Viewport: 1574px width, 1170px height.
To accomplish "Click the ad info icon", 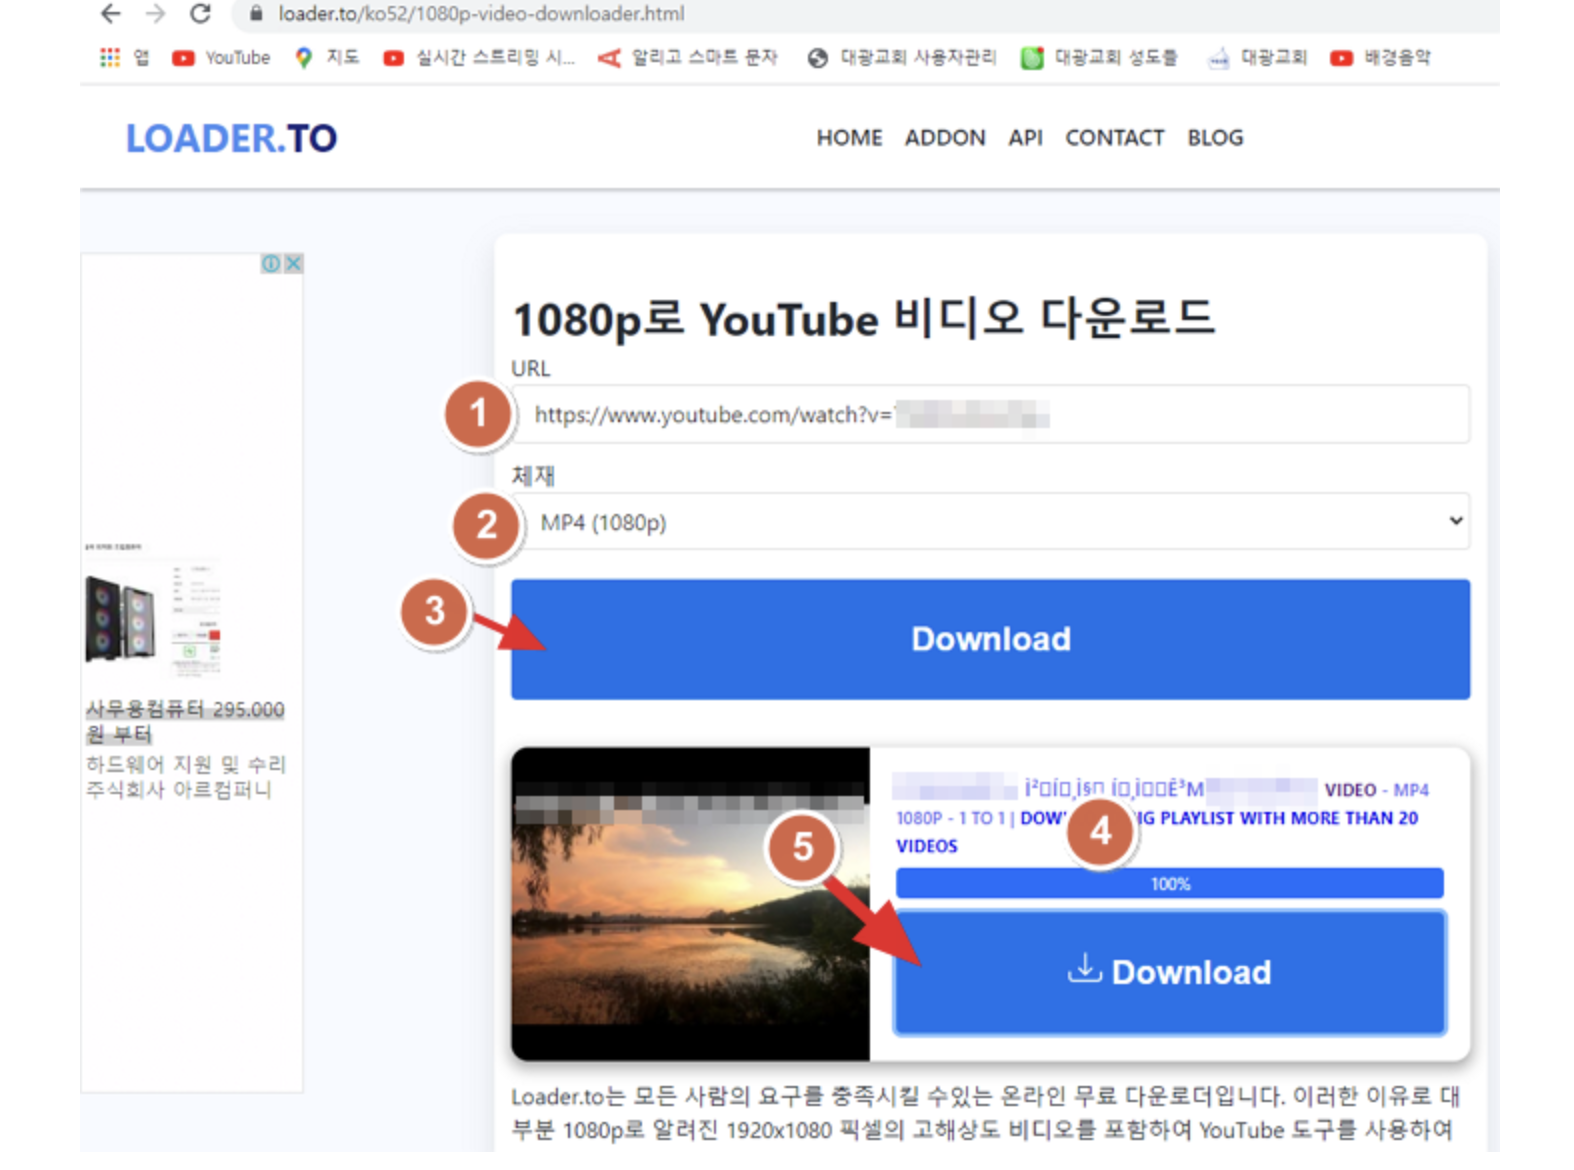I will [x=271, y=263].
